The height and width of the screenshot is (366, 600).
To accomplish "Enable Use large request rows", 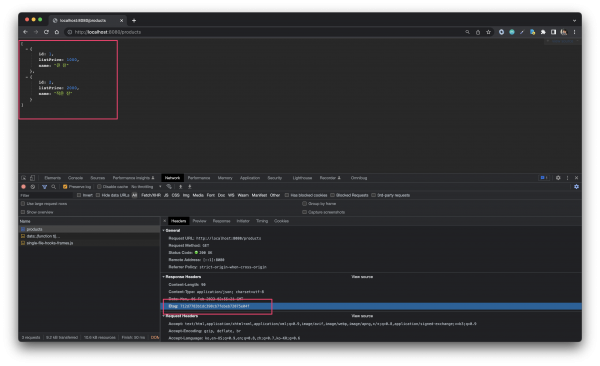I will 23,204.
